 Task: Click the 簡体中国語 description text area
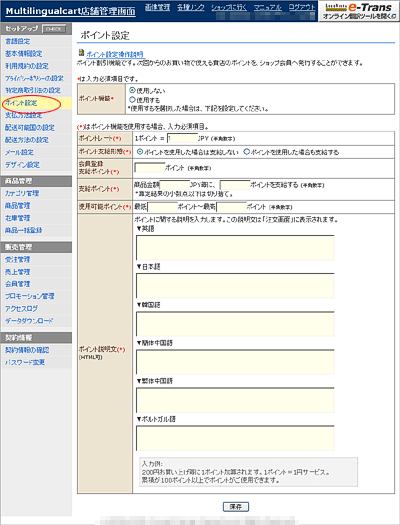coord(235,362)
